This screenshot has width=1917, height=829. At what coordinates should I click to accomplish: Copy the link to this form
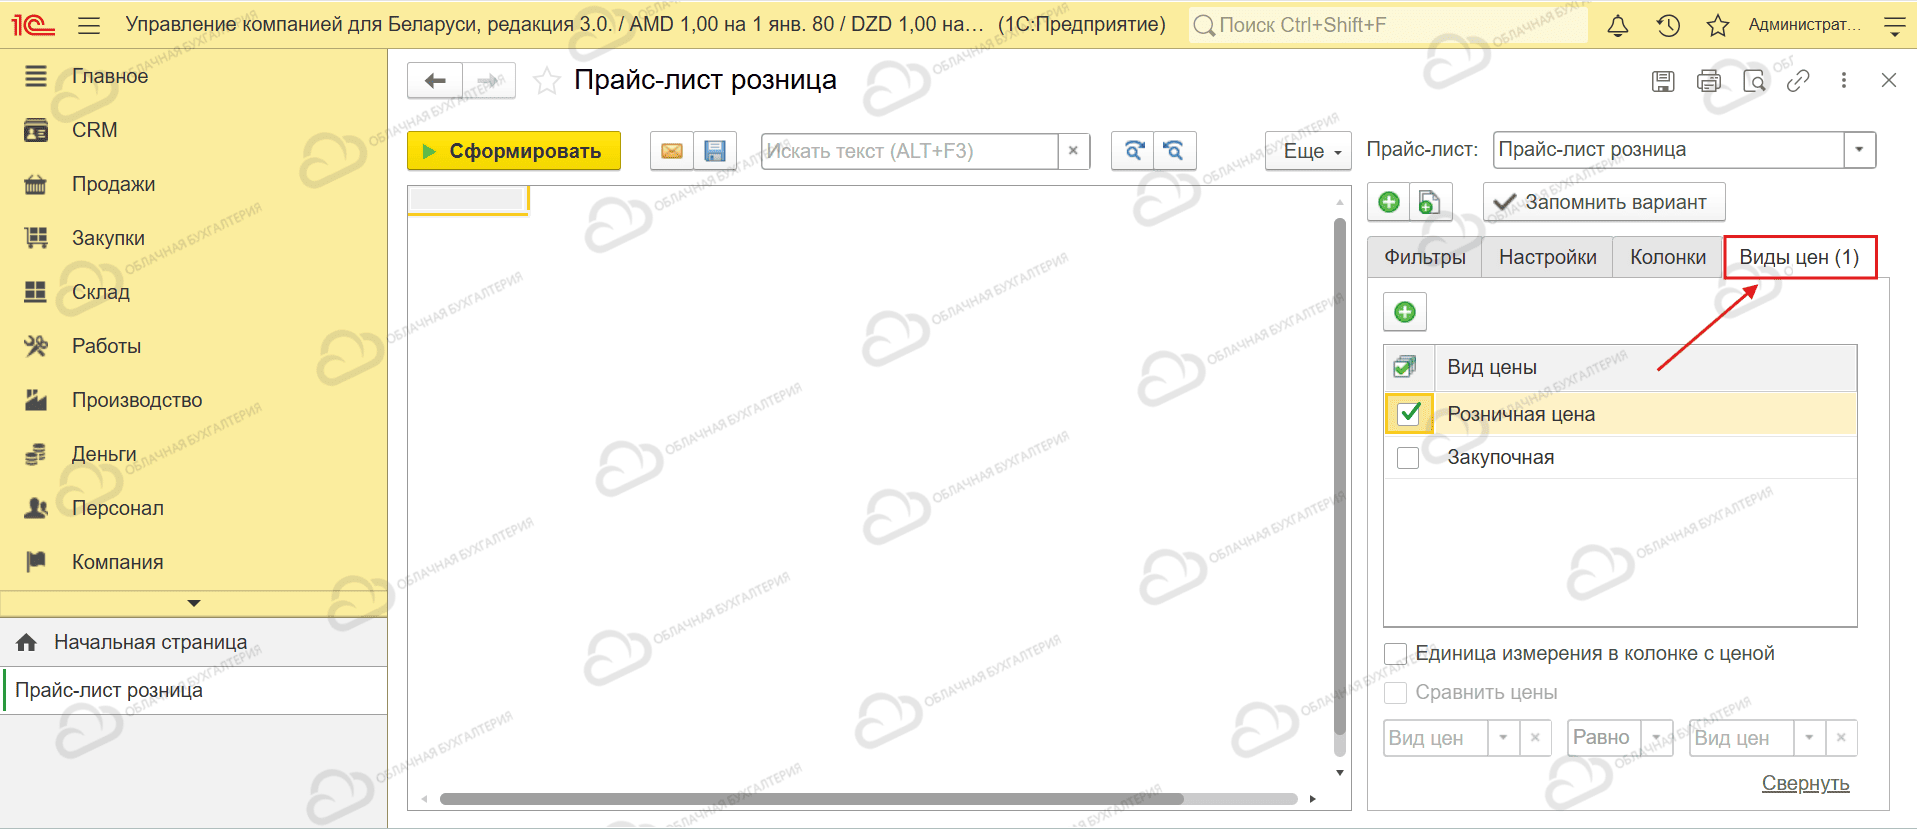1798,81
